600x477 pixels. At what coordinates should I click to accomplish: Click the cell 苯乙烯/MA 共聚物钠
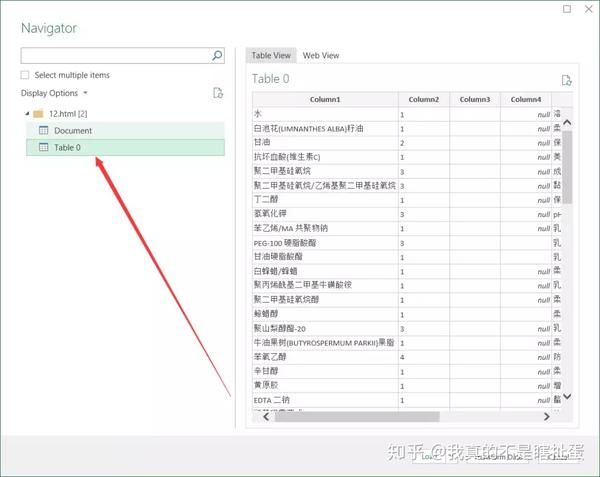tap(325, 228)
